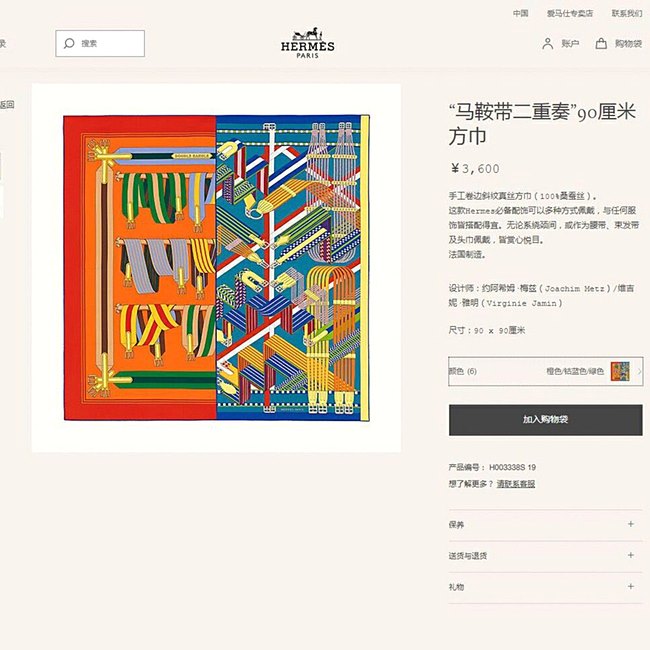Click the Hermès Paris carriage logo
Screen dimensions: 650x650
[x=308, y=43]
